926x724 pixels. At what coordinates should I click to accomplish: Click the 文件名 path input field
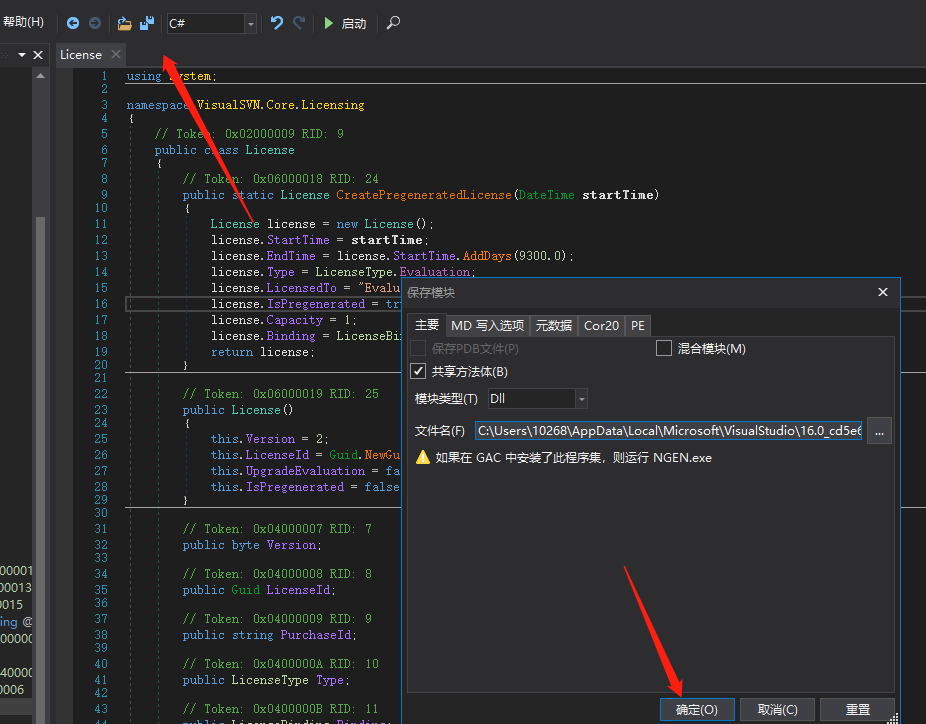point(669,431)
